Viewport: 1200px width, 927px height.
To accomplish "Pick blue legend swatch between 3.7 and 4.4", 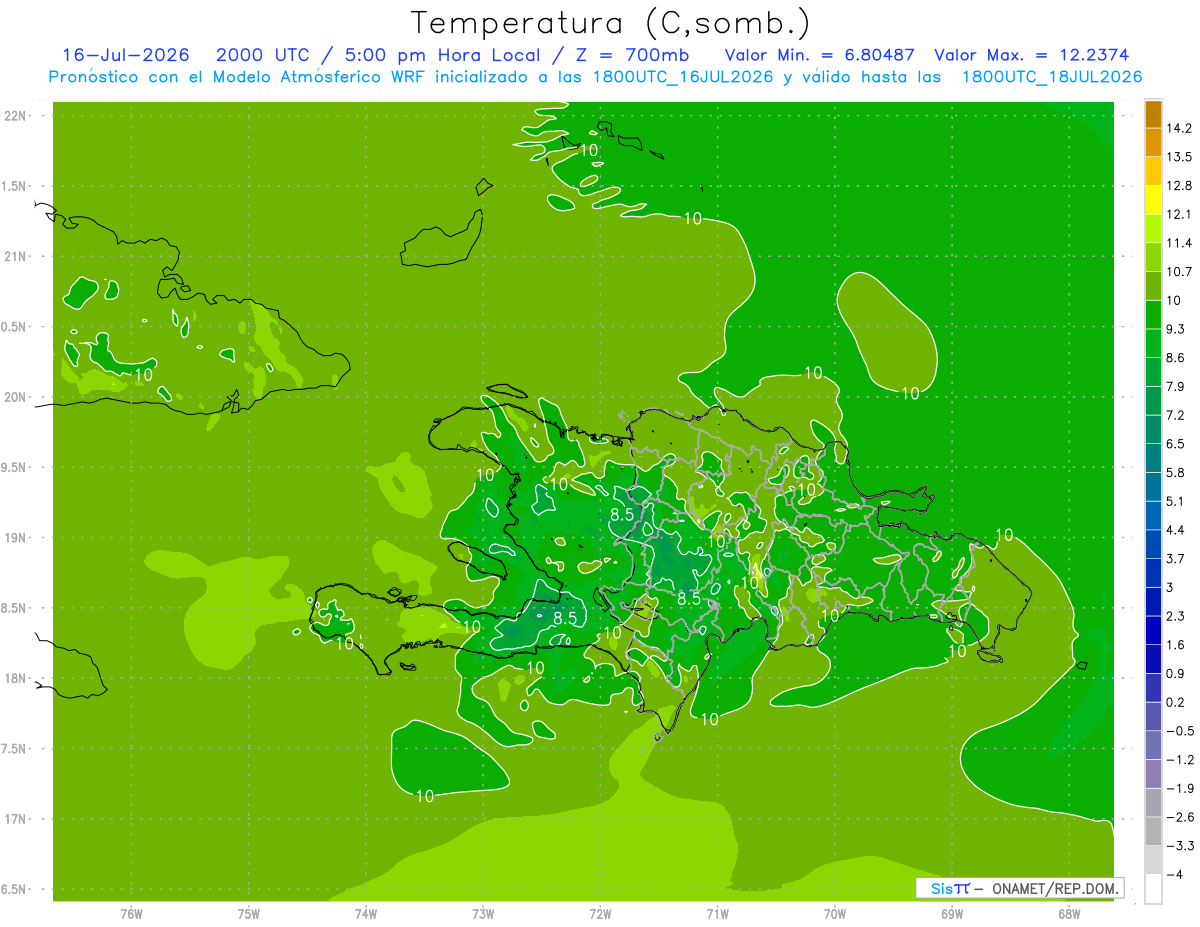I will click(x=1153, y=544).
